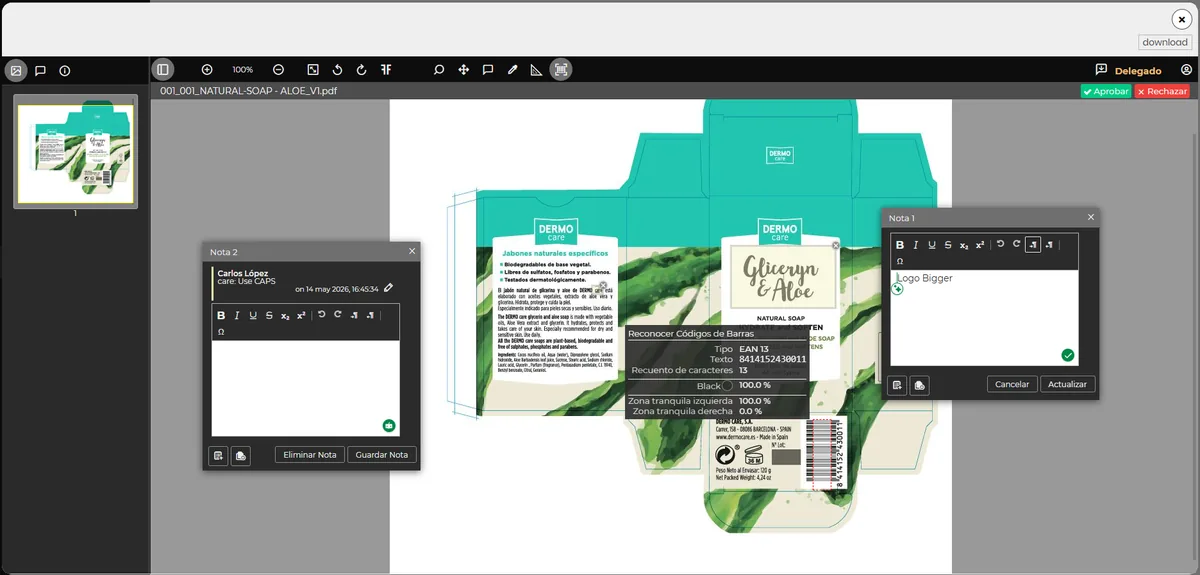The image size is (1200, 575).
Task: Click the Delegado label
Action: tap(1138, 71)
